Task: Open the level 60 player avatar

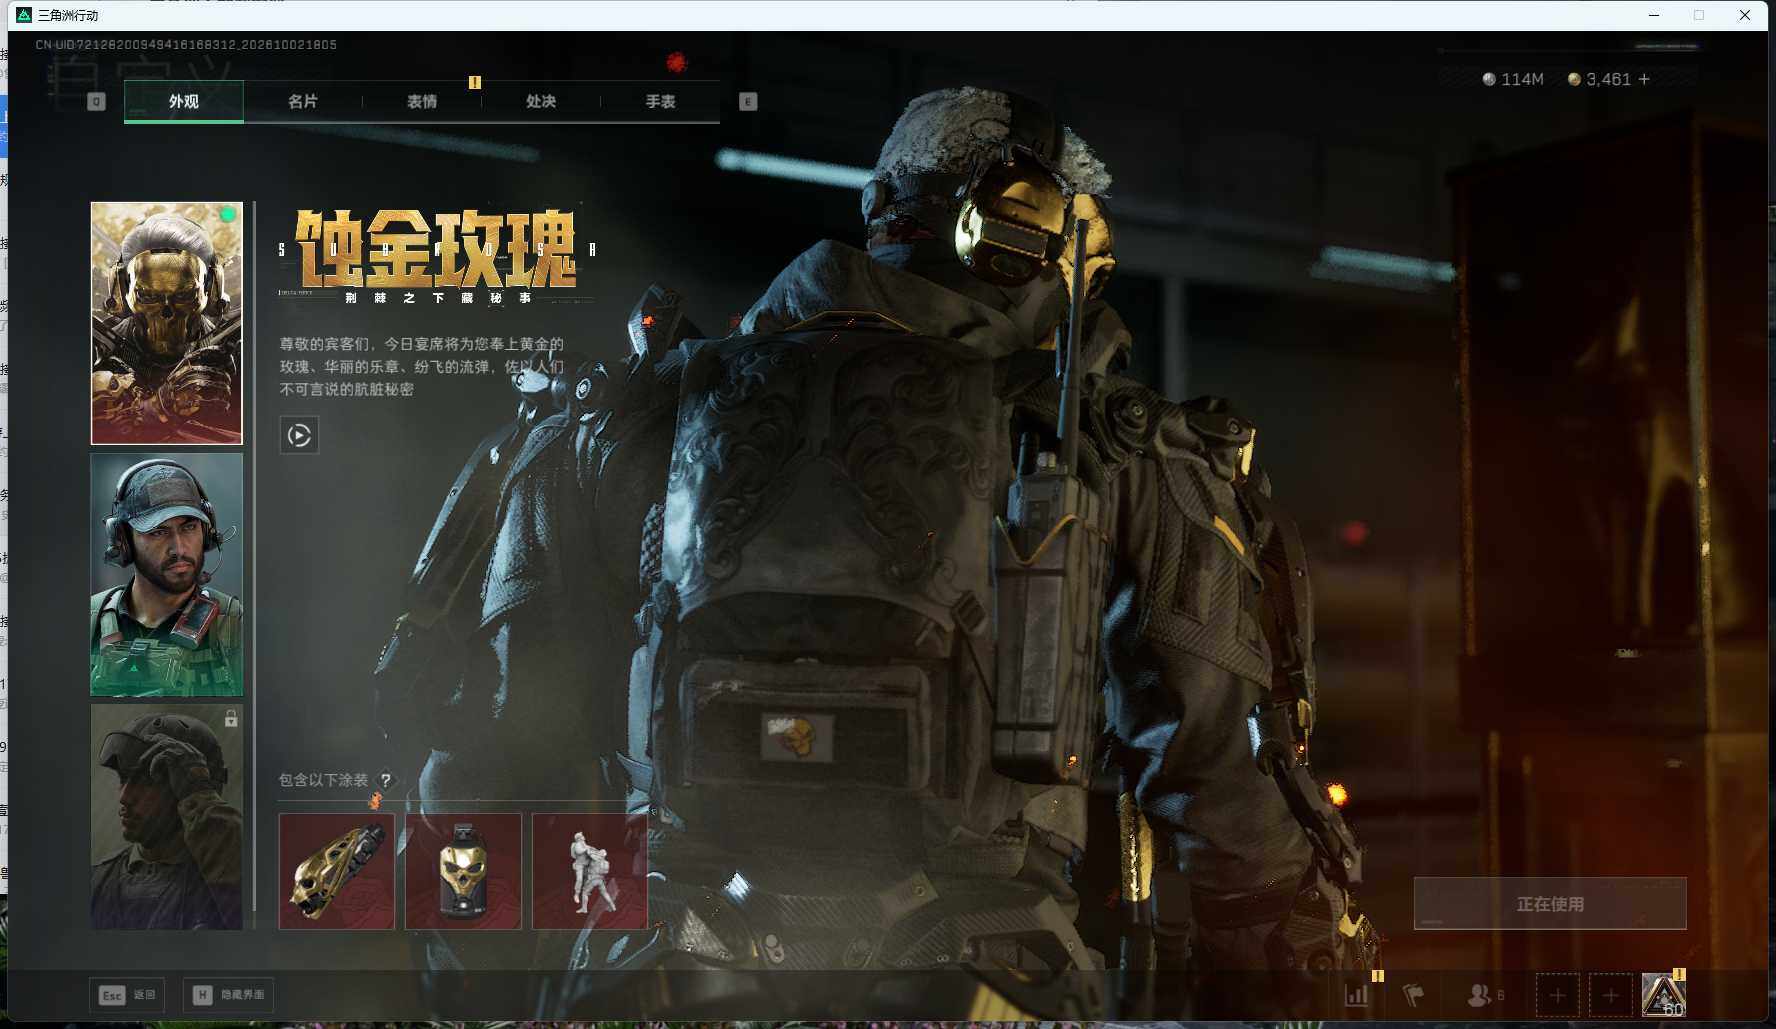Action: [x=1664, y=995]
